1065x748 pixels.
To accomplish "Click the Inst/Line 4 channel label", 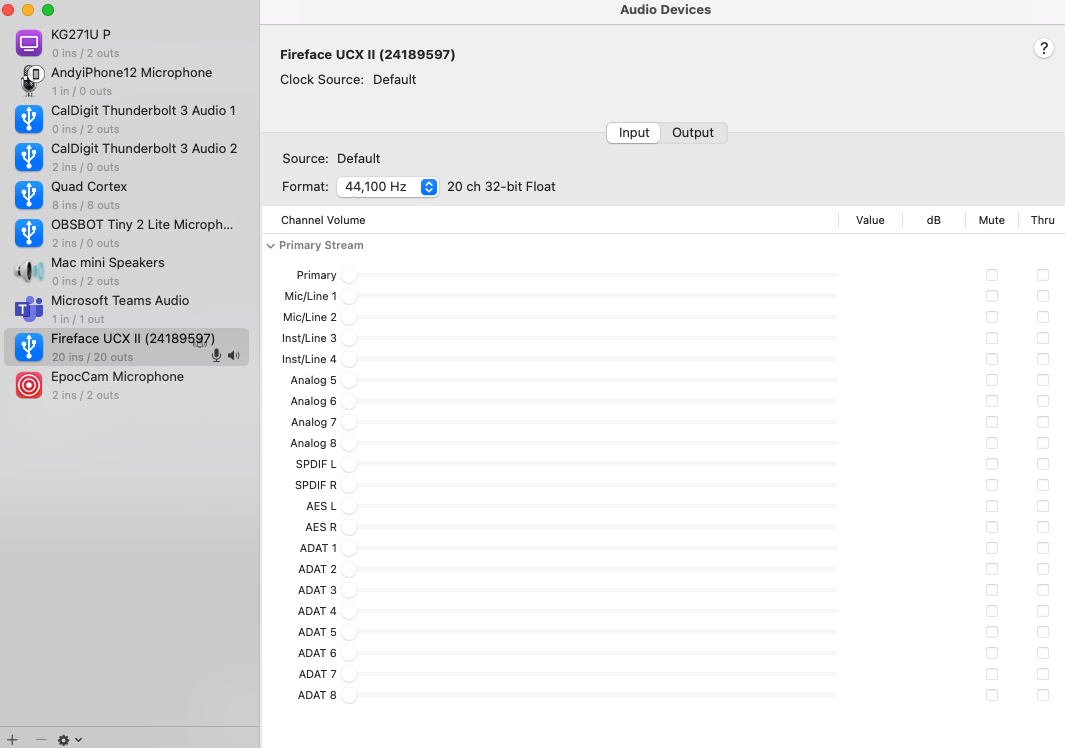I will click(x=309, y=359).
